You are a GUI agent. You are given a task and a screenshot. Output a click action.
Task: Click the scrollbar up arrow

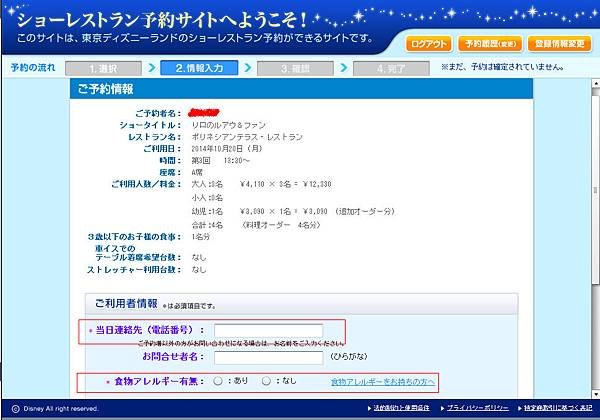click(595, 83)
